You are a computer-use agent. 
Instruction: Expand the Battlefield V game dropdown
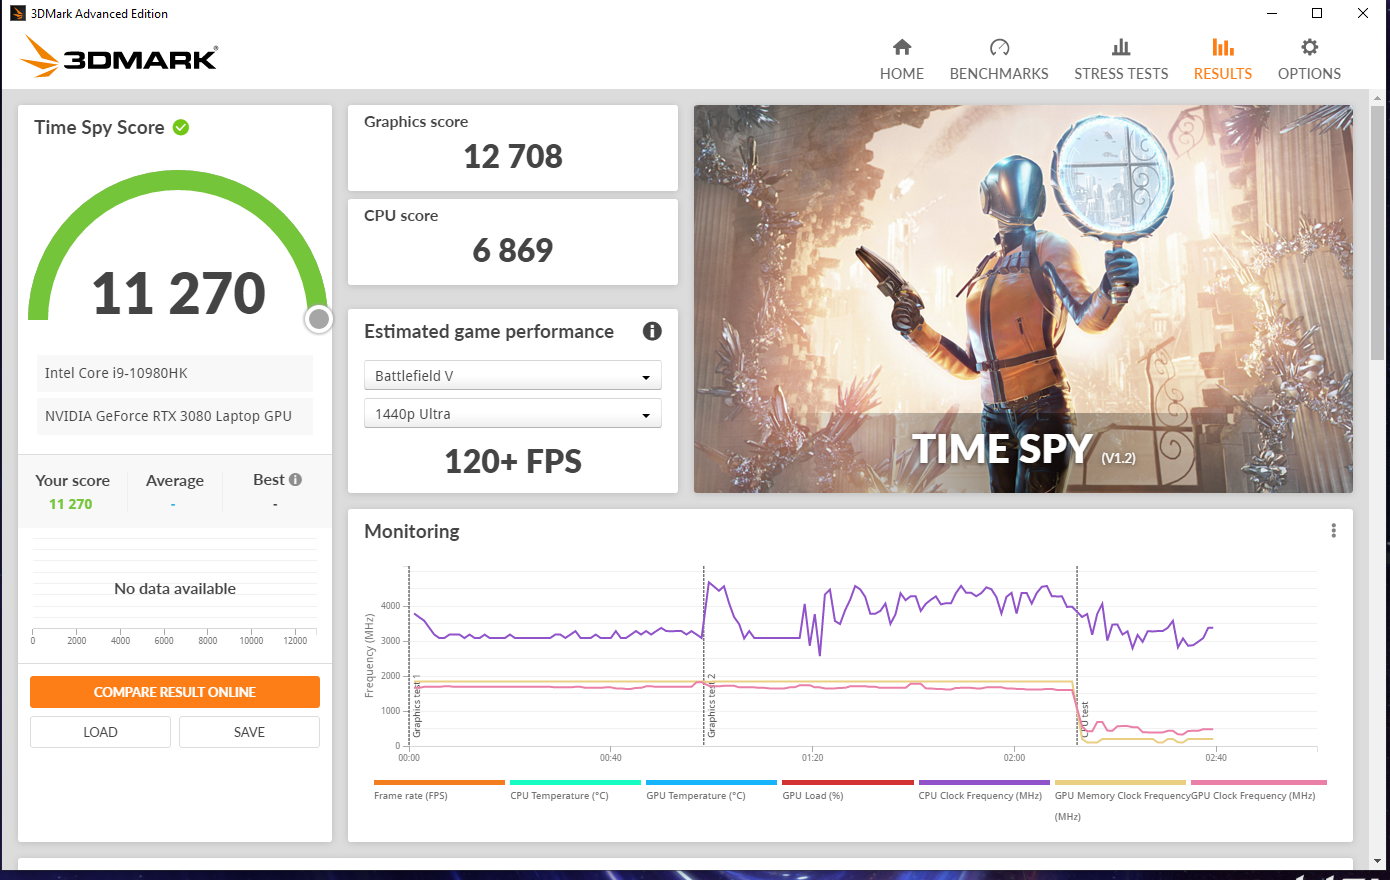pos(512,376)
